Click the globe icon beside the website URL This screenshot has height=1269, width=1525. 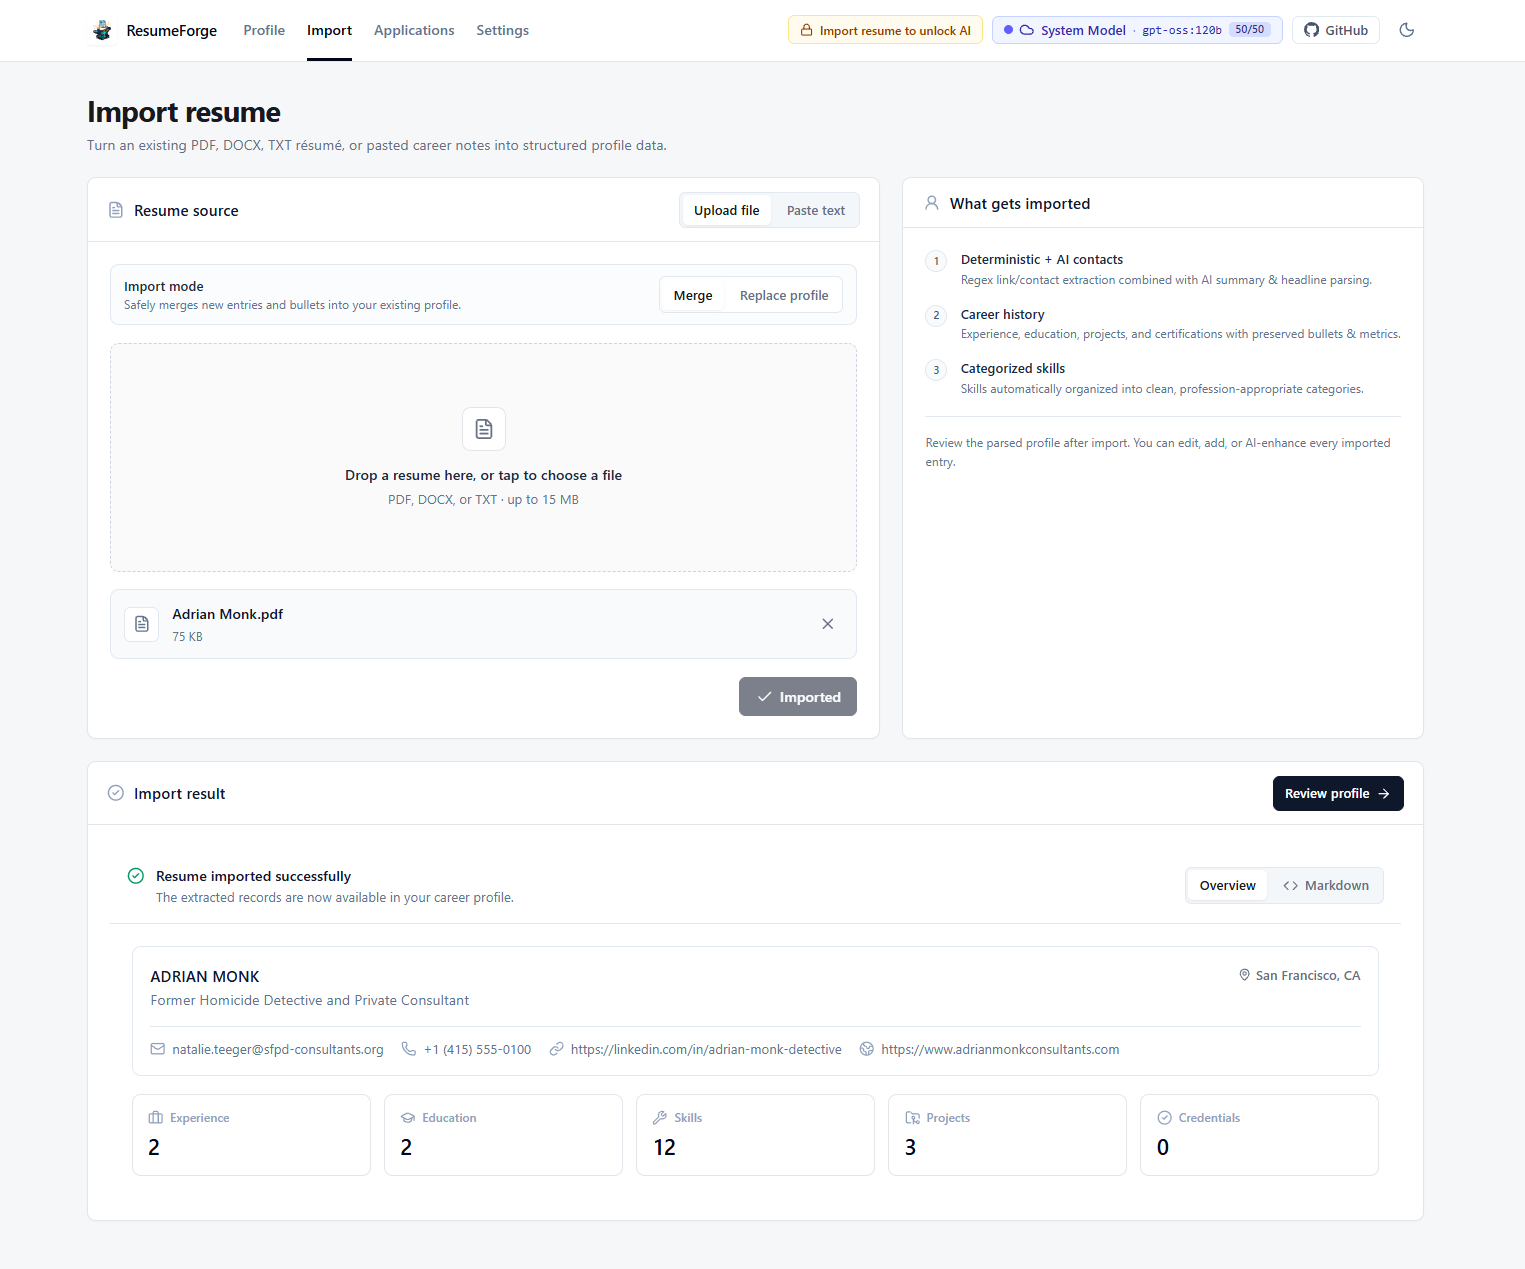(867, 1049)
